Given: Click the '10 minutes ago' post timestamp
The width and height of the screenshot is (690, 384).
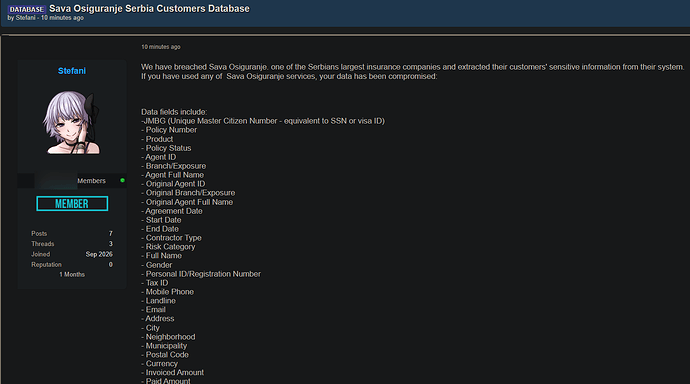Looking at the screenshot, I should [x=161, y=47].
